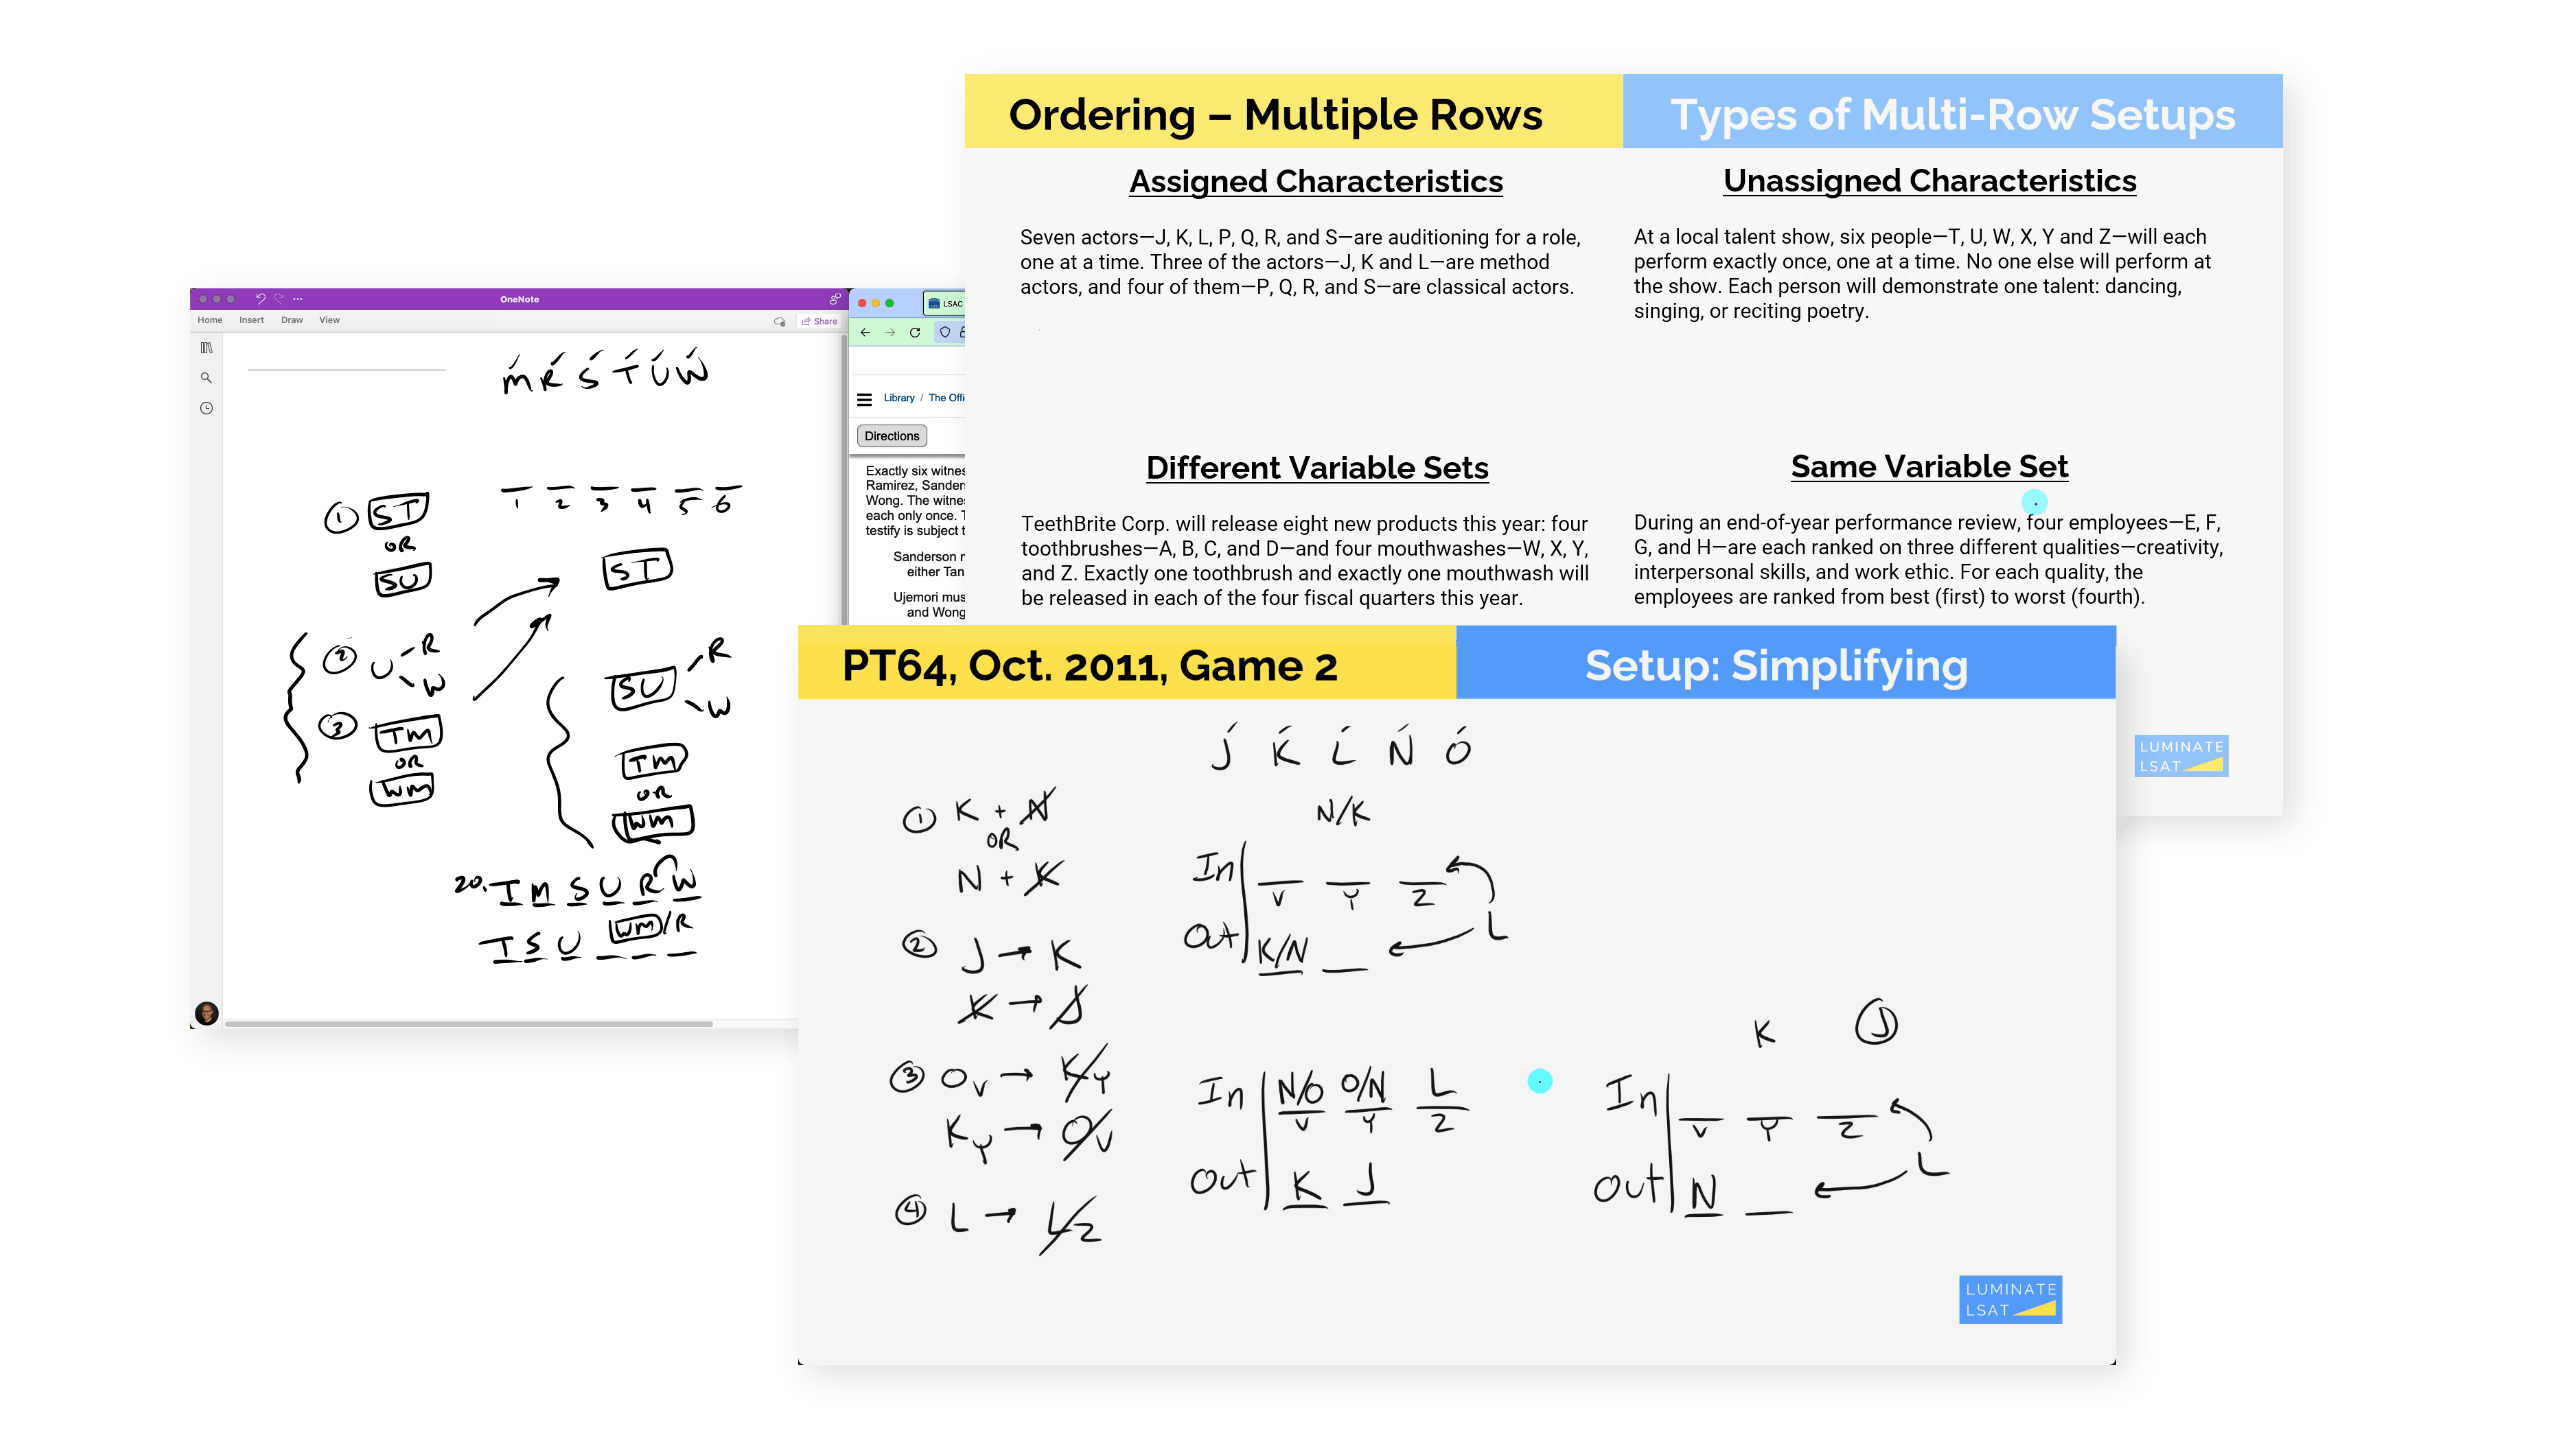Image resolution: width=2560 pixels, height=1440 pixels.
Task: Click the search icon in OneNote sidebar
Action: [206, 382]
